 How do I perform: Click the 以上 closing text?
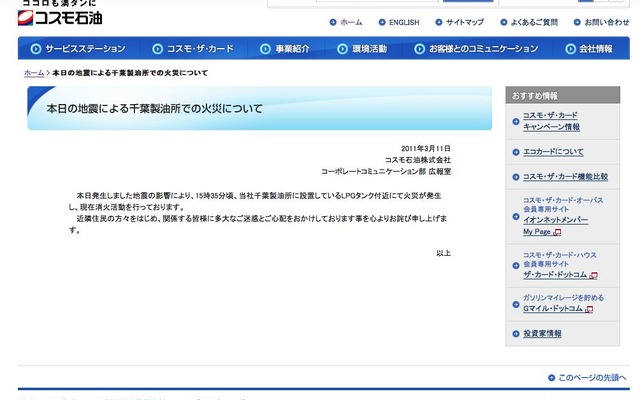[444, 253]
